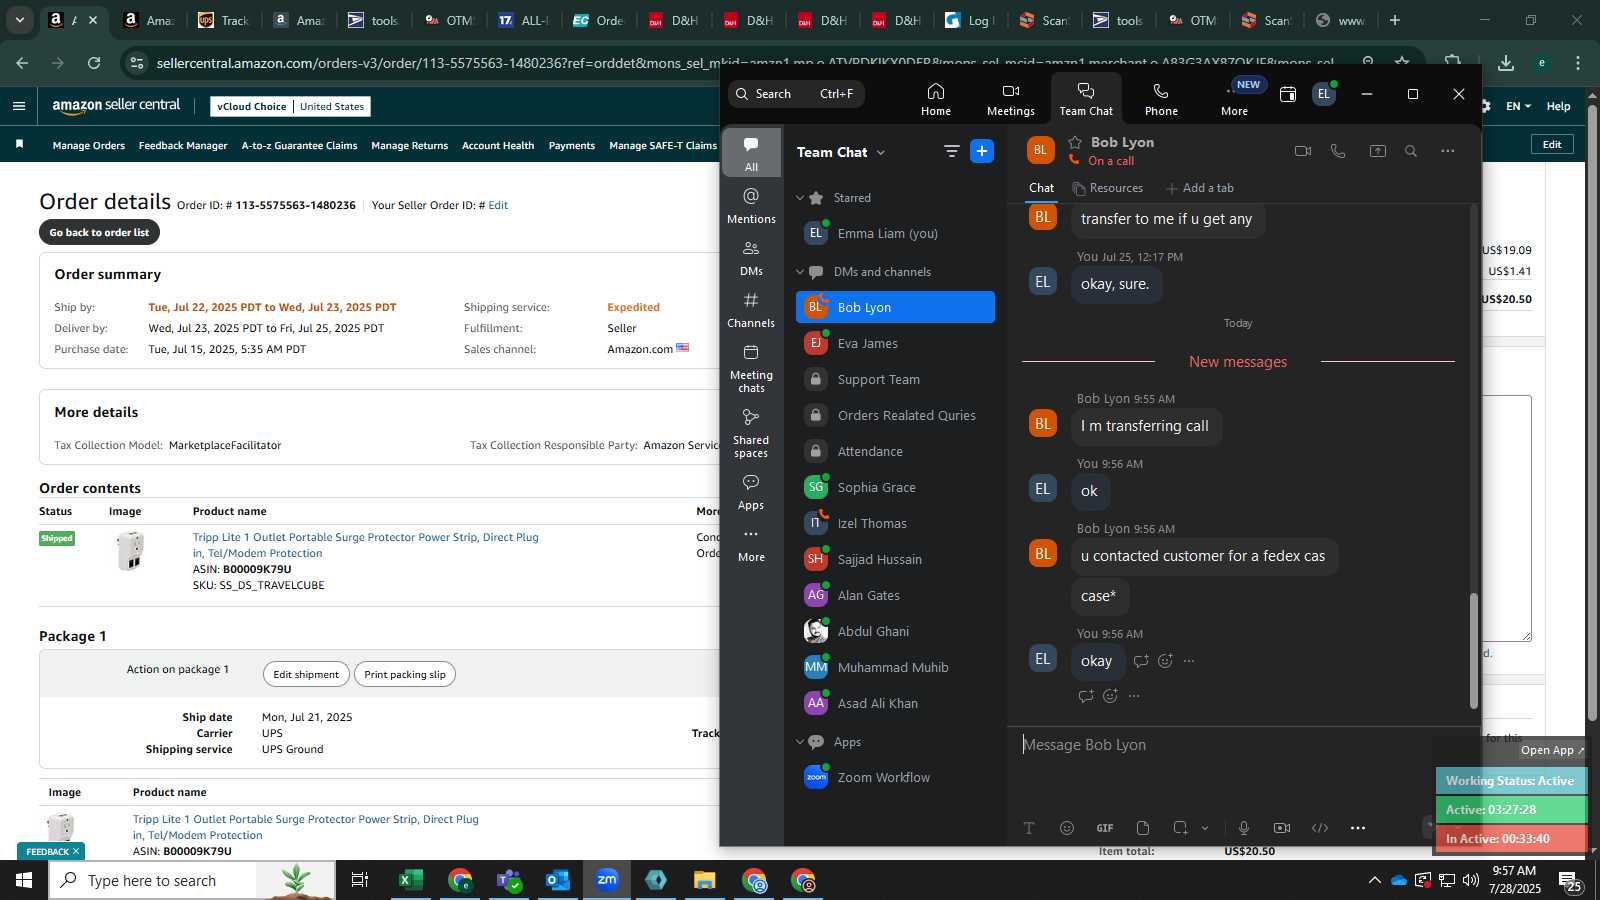Open Apps in Zoom left sidebar
This screenshot has width=1600, height=900.
[x=751, y=491]
